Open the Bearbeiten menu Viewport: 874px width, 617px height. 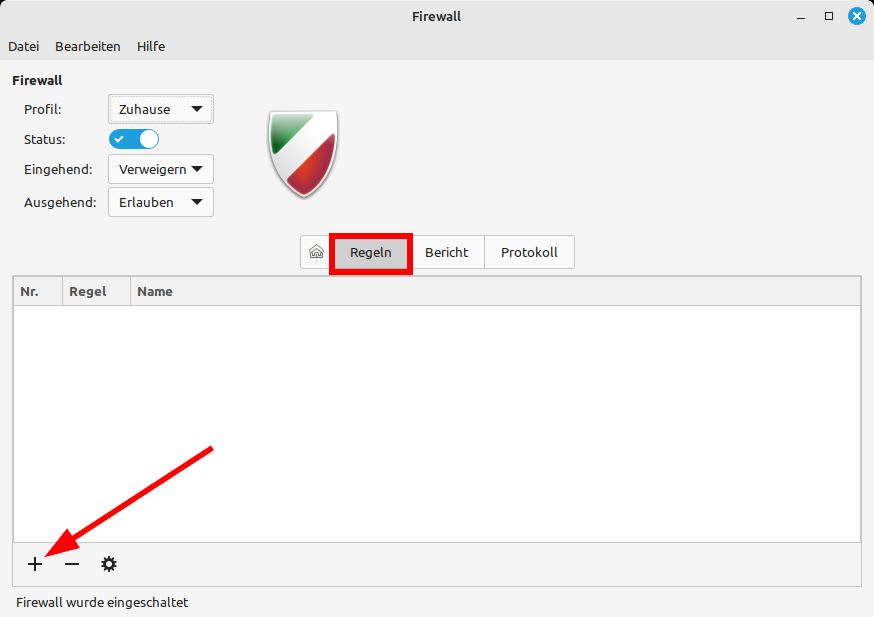pyautogui.click(x=88, y=46)
